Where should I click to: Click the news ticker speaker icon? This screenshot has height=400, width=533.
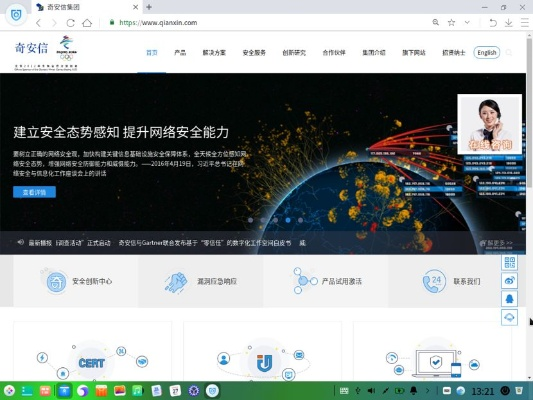pos(20,242)
